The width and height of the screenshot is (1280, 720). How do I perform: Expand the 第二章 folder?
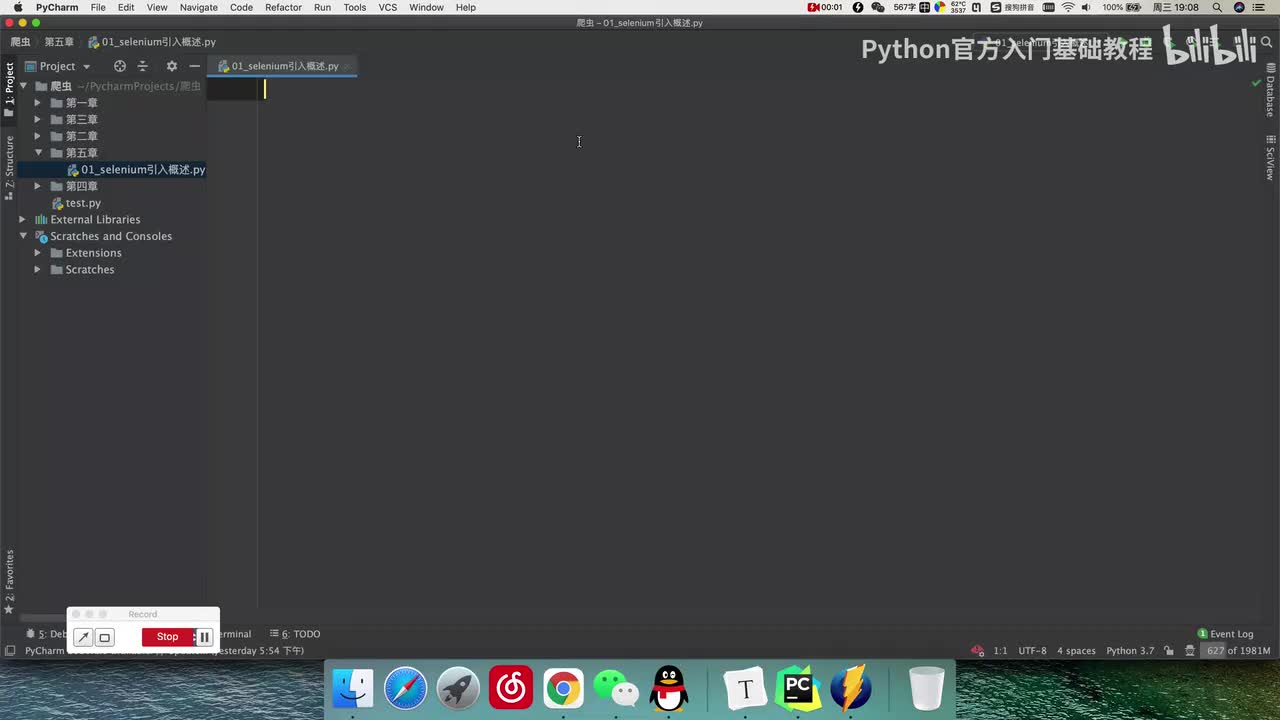coord(38,136)
